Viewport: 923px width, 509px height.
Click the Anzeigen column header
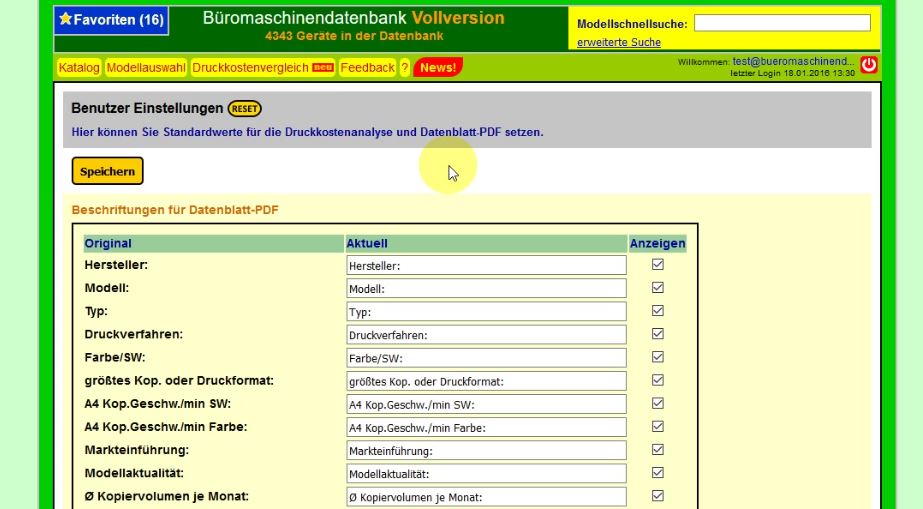[x=658, y=244]
